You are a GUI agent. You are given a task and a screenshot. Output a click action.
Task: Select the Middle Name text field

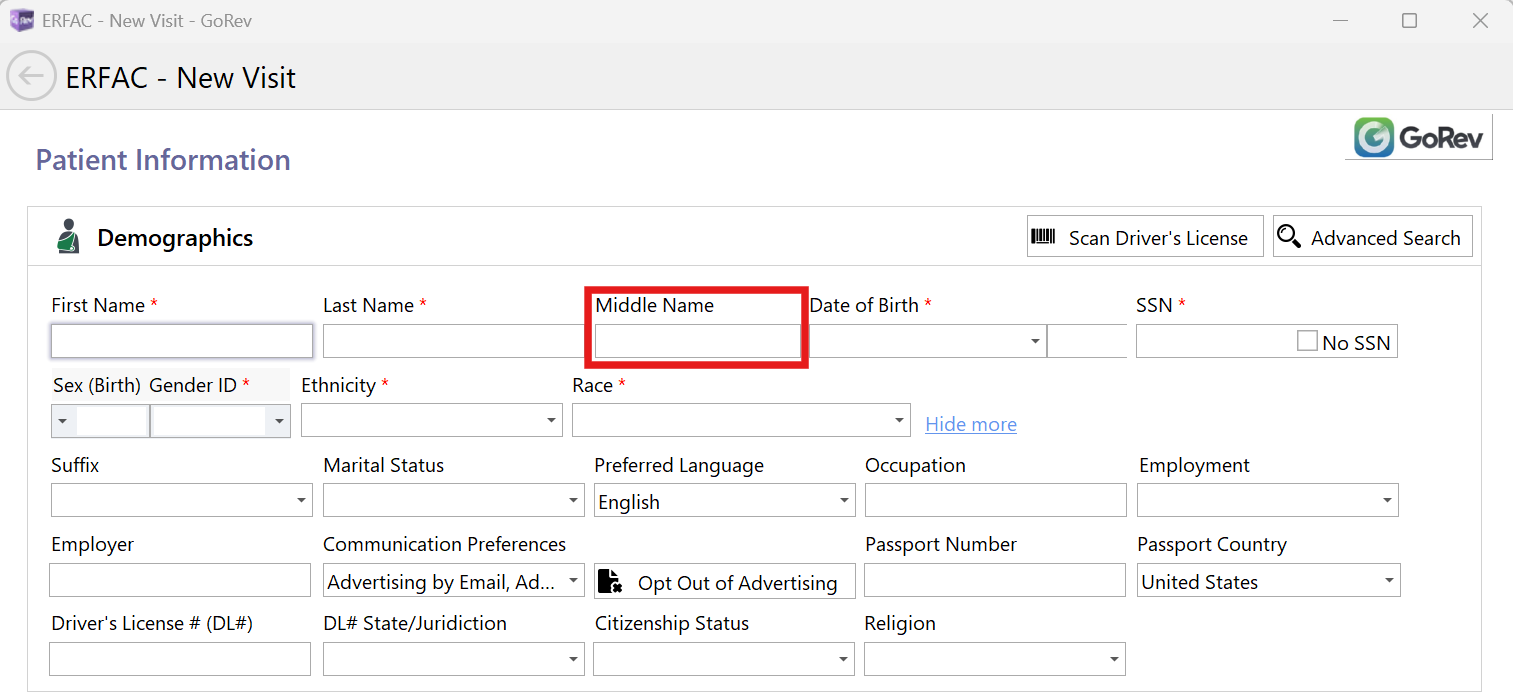tap(697, 341)
